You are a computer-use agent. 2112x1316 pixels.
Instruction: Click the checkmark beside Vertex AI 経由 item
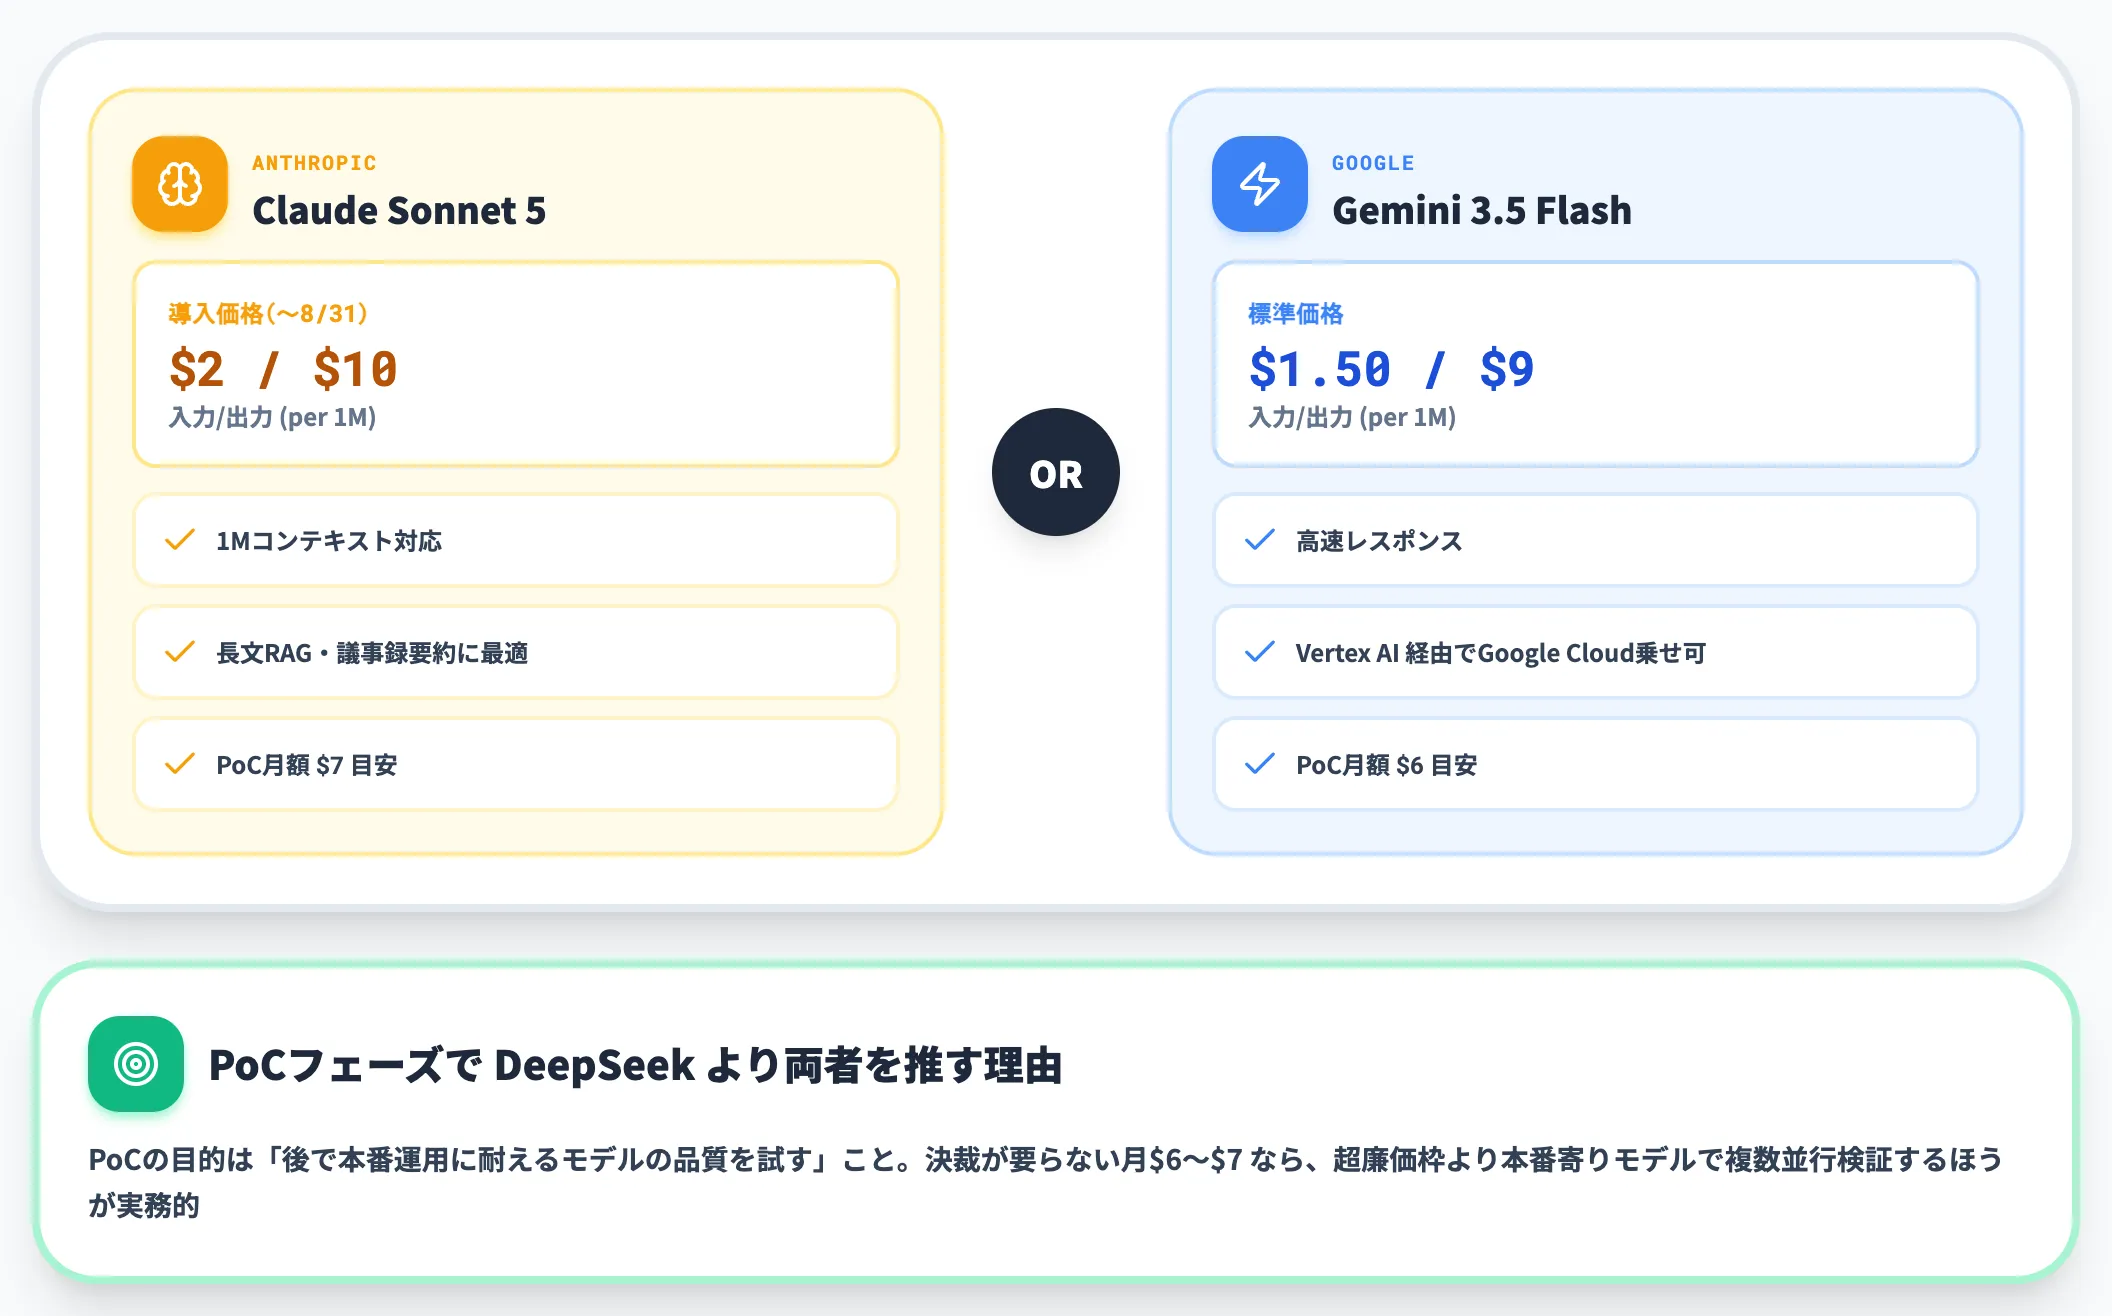pos(1260,653)
